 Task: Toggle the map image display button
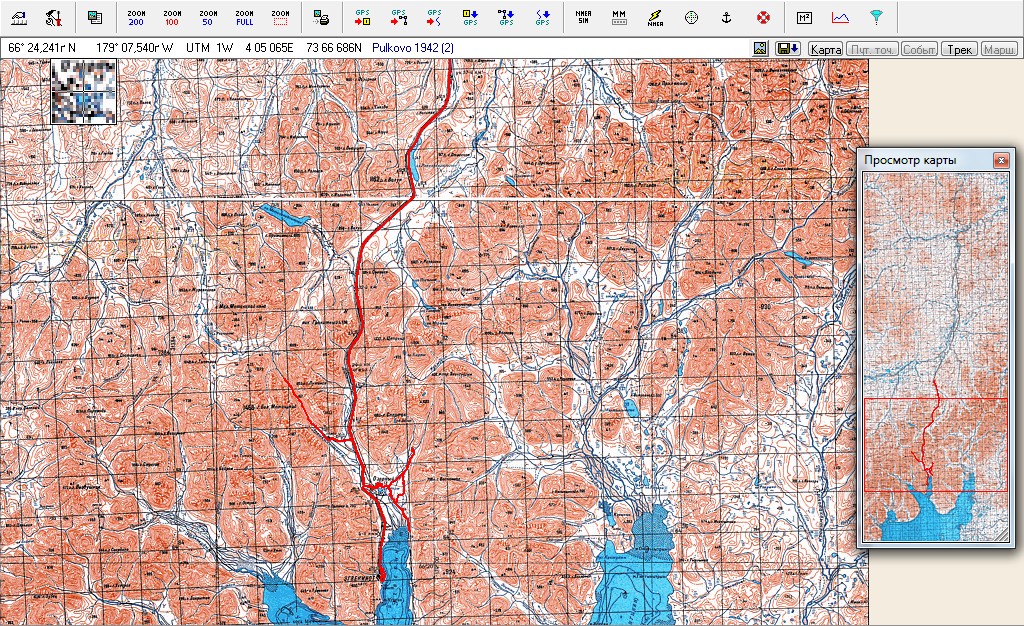click(x=760, y=48)
